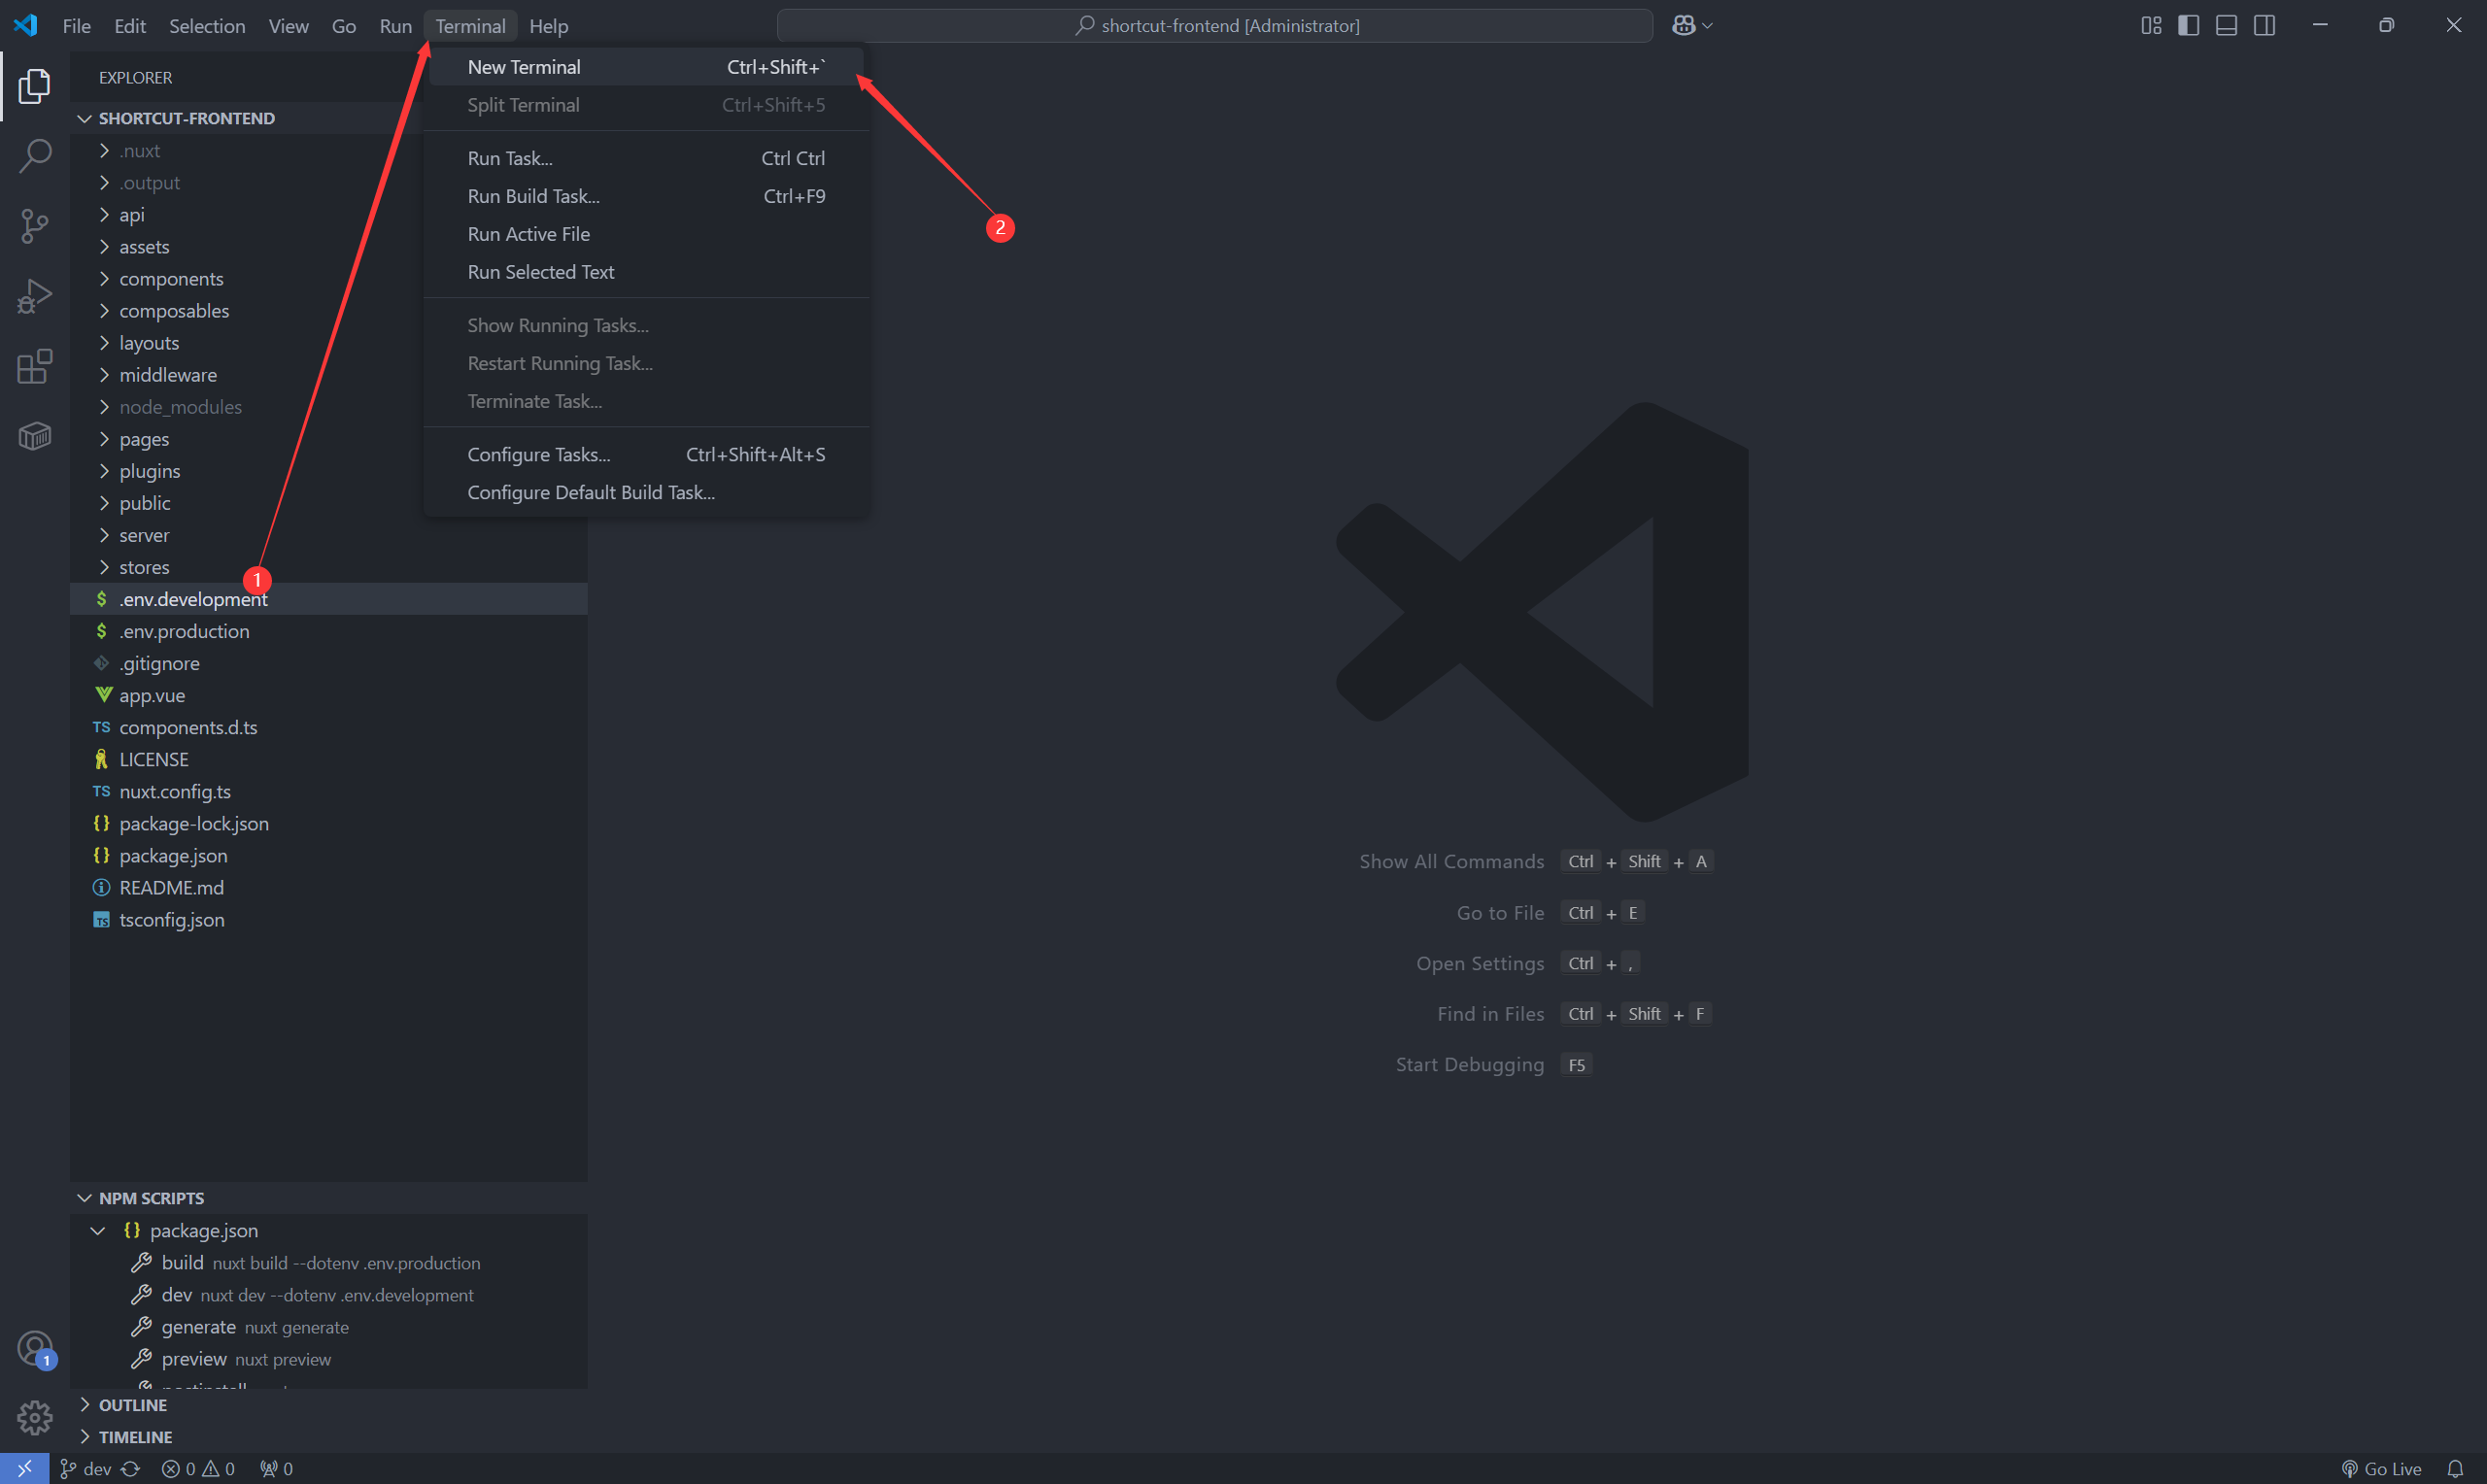
Task: Choose Configure Tasks... menu entry
Action: (646, 454)
